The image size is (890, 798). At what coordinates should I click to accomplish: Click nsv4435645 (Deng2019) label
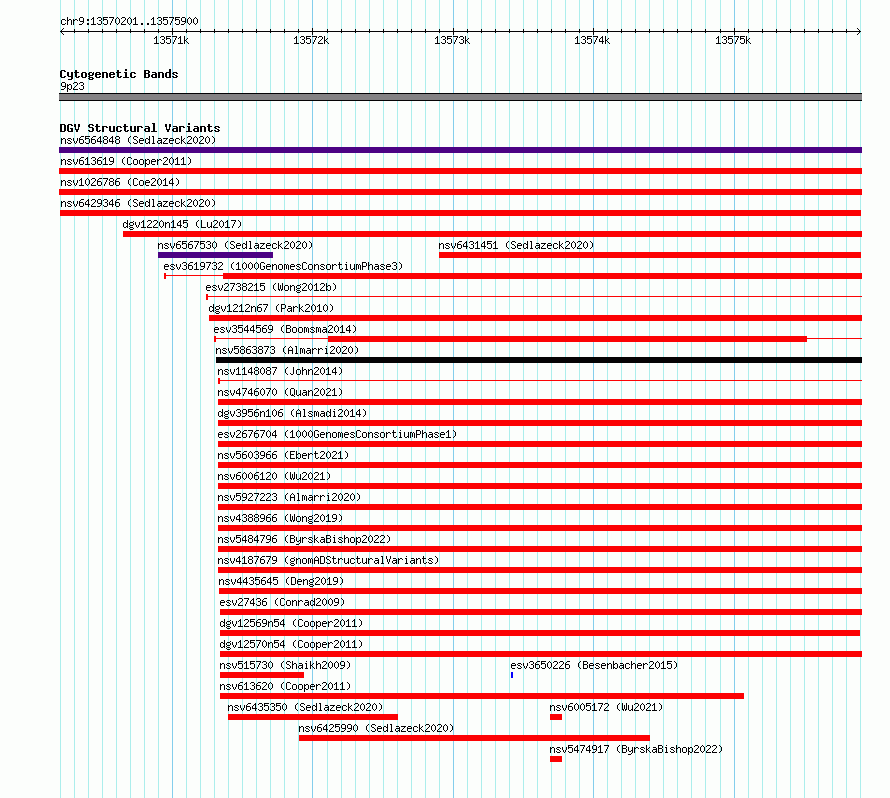point(282,581)
